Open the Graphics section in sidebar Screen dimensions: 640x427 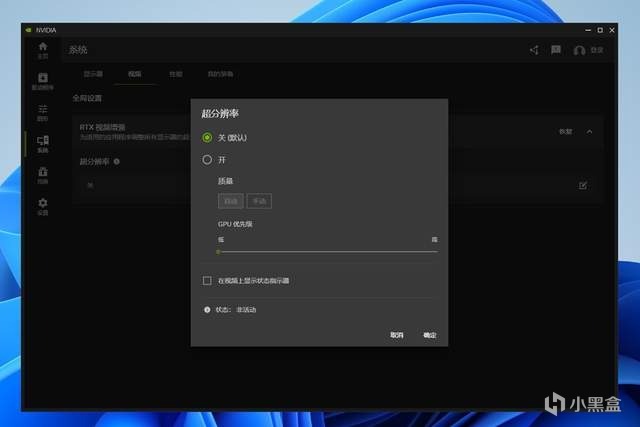click(43, 113)
